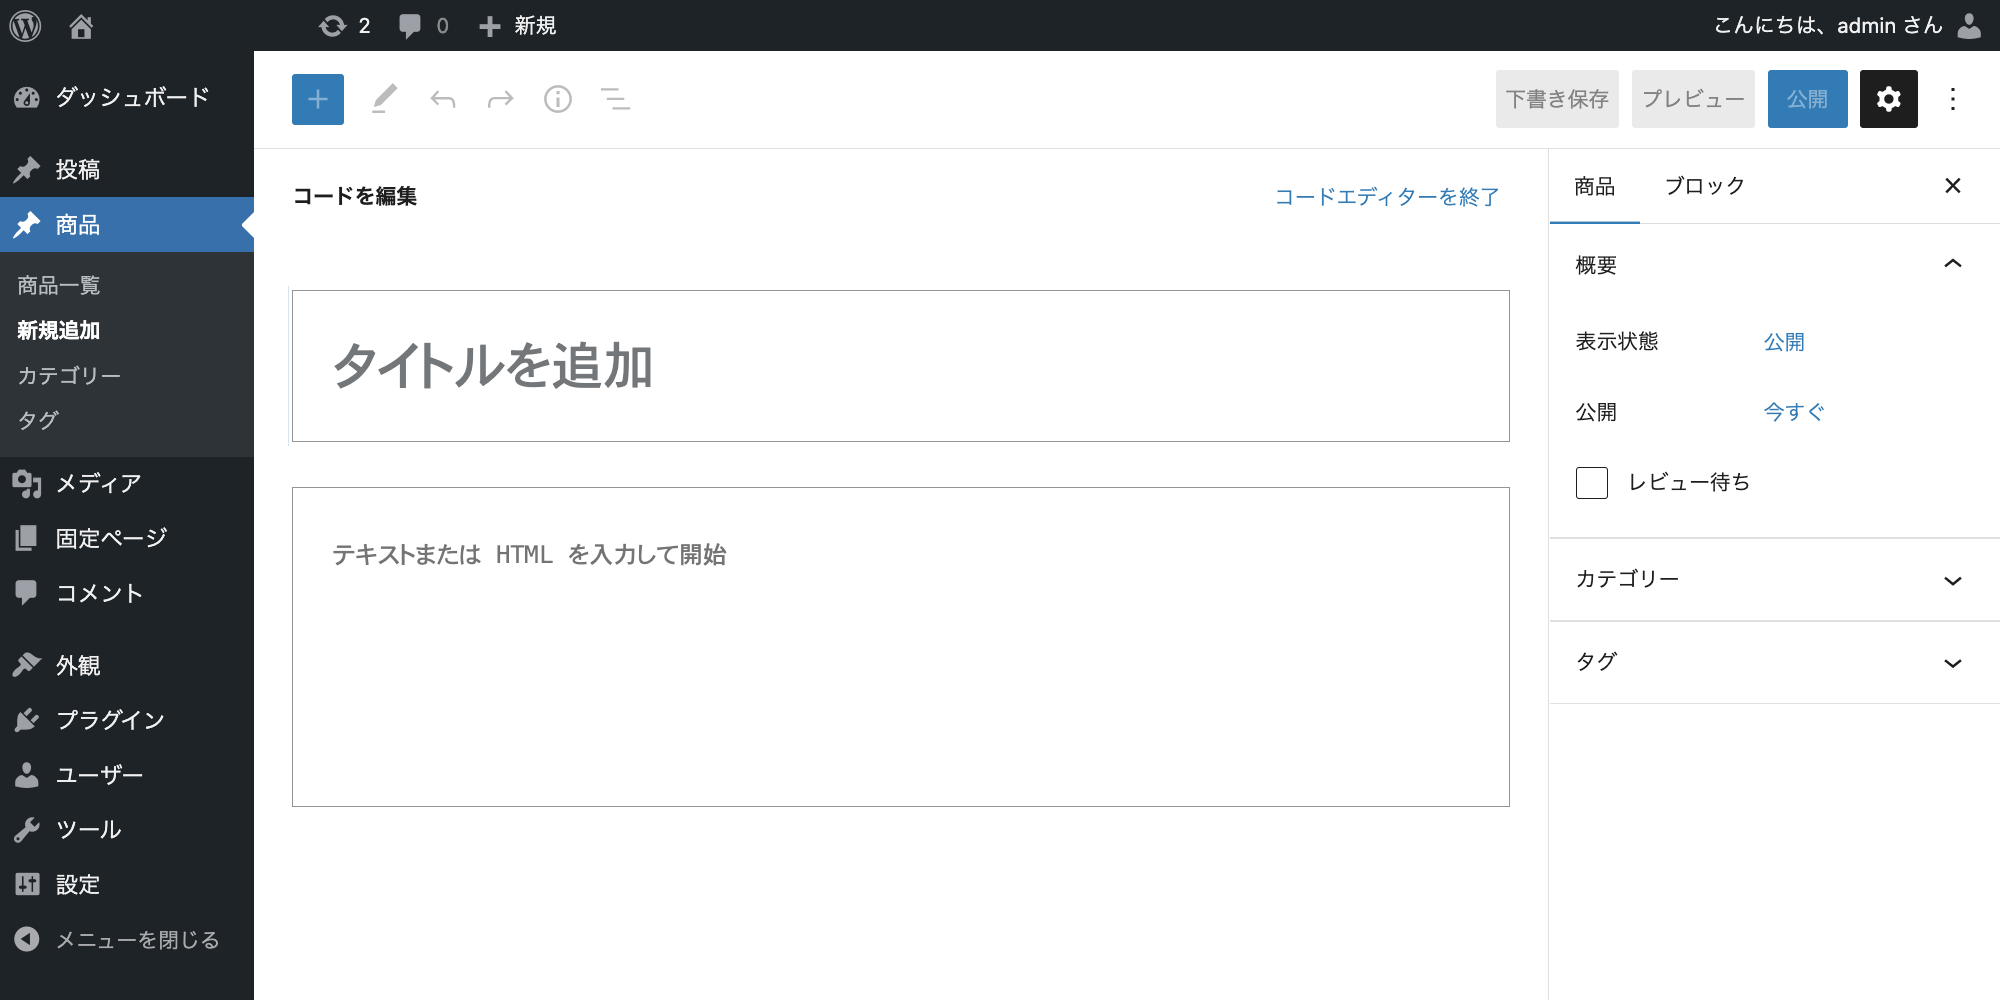This screenshot has width=2000, height=1000.
Task: Visit site via the home icon
Action: [x=81, y=26]
